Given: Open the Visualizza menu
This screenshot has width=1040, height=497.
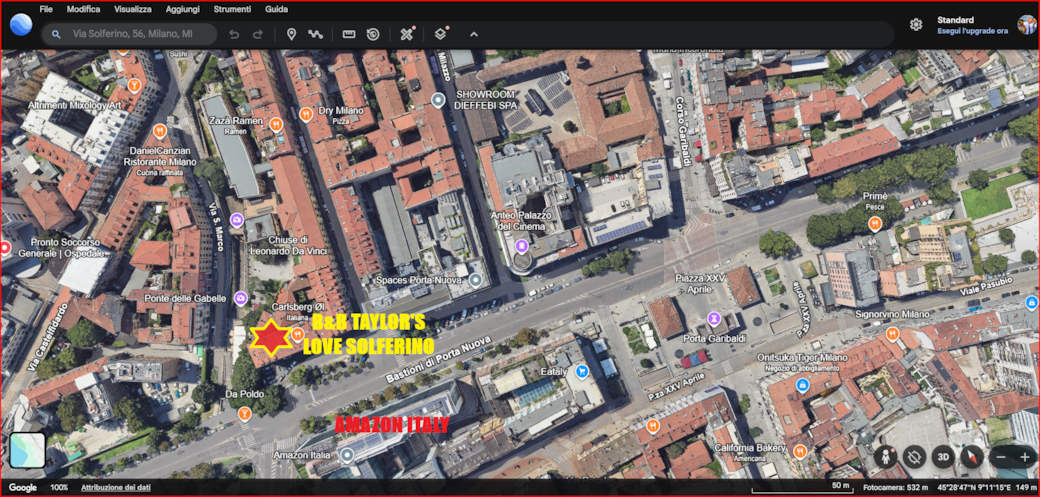Looking at the screenshot, I should click(133, 9).
